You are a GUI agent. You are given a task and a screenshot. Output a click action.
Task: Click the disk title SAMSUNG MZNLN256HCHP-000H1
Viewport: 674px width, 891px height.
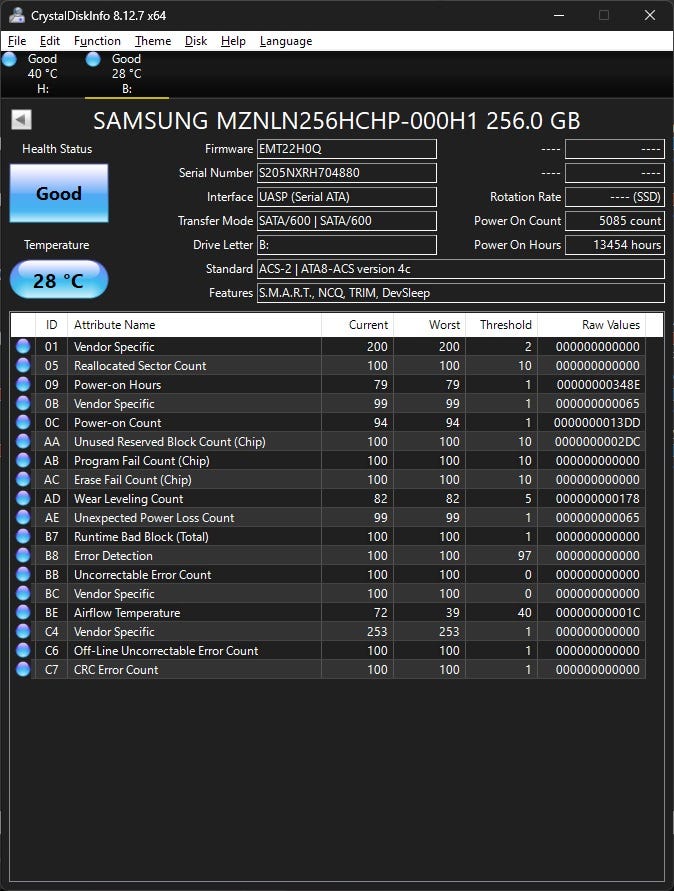point(336,120)
